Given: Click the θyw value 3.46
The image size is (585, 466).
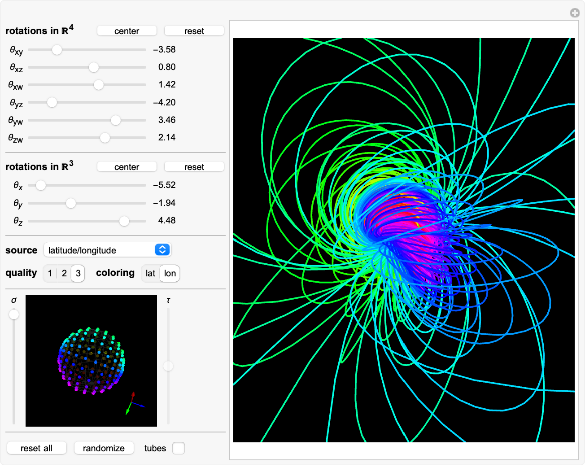Looking at the screenshot, I should (167, 120).
